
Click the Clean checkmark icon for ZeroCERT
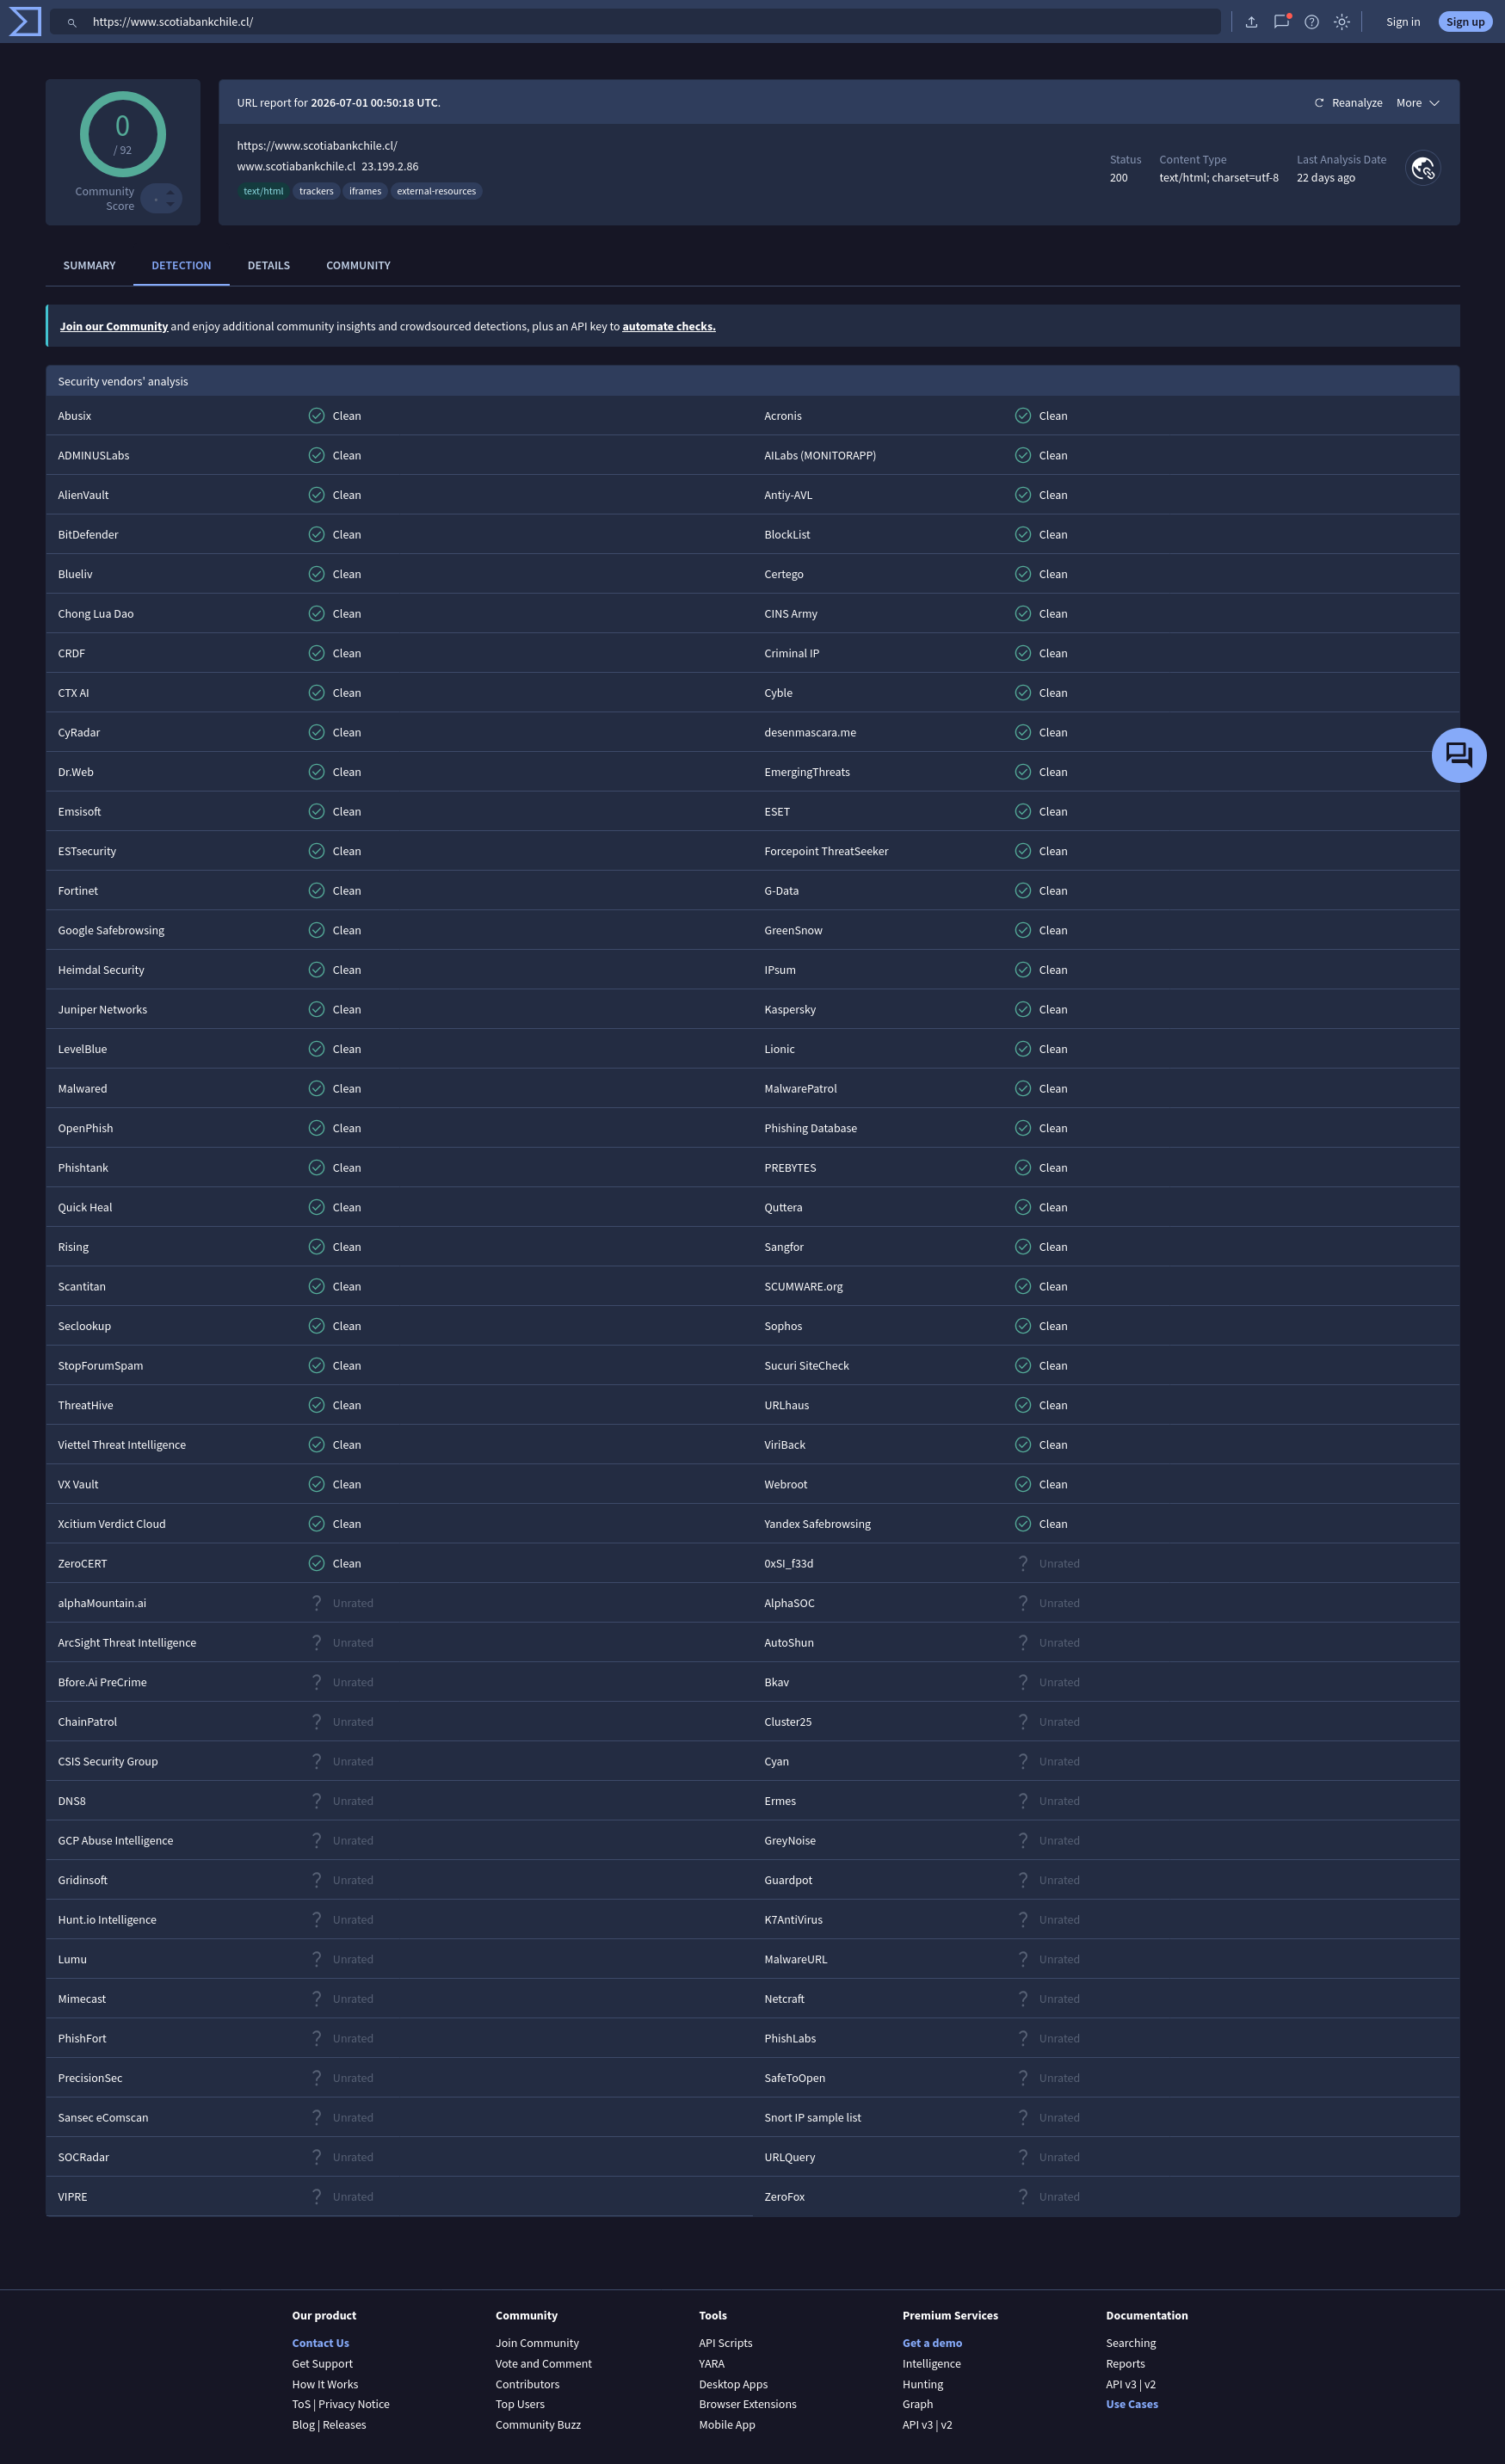click(316, 1563)
